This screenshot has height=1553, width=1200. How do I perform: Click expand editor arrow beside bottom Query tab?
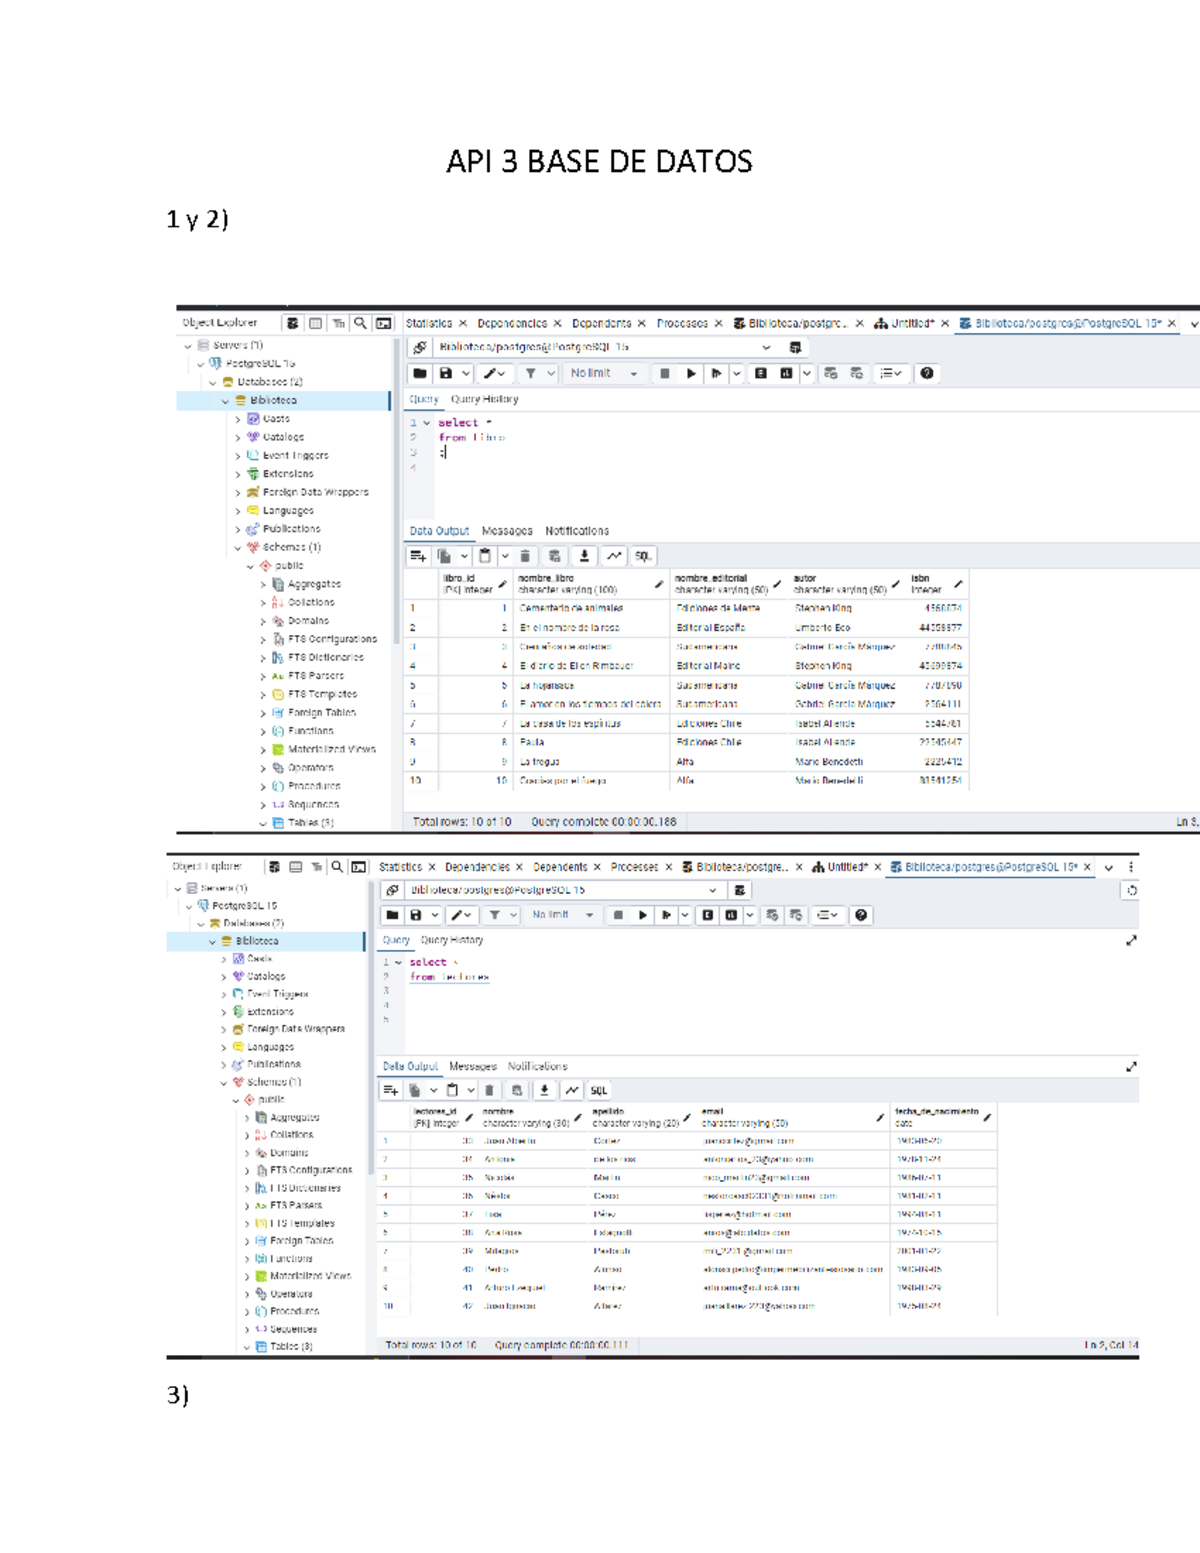pyautogui.click(x=1131, y=940)
